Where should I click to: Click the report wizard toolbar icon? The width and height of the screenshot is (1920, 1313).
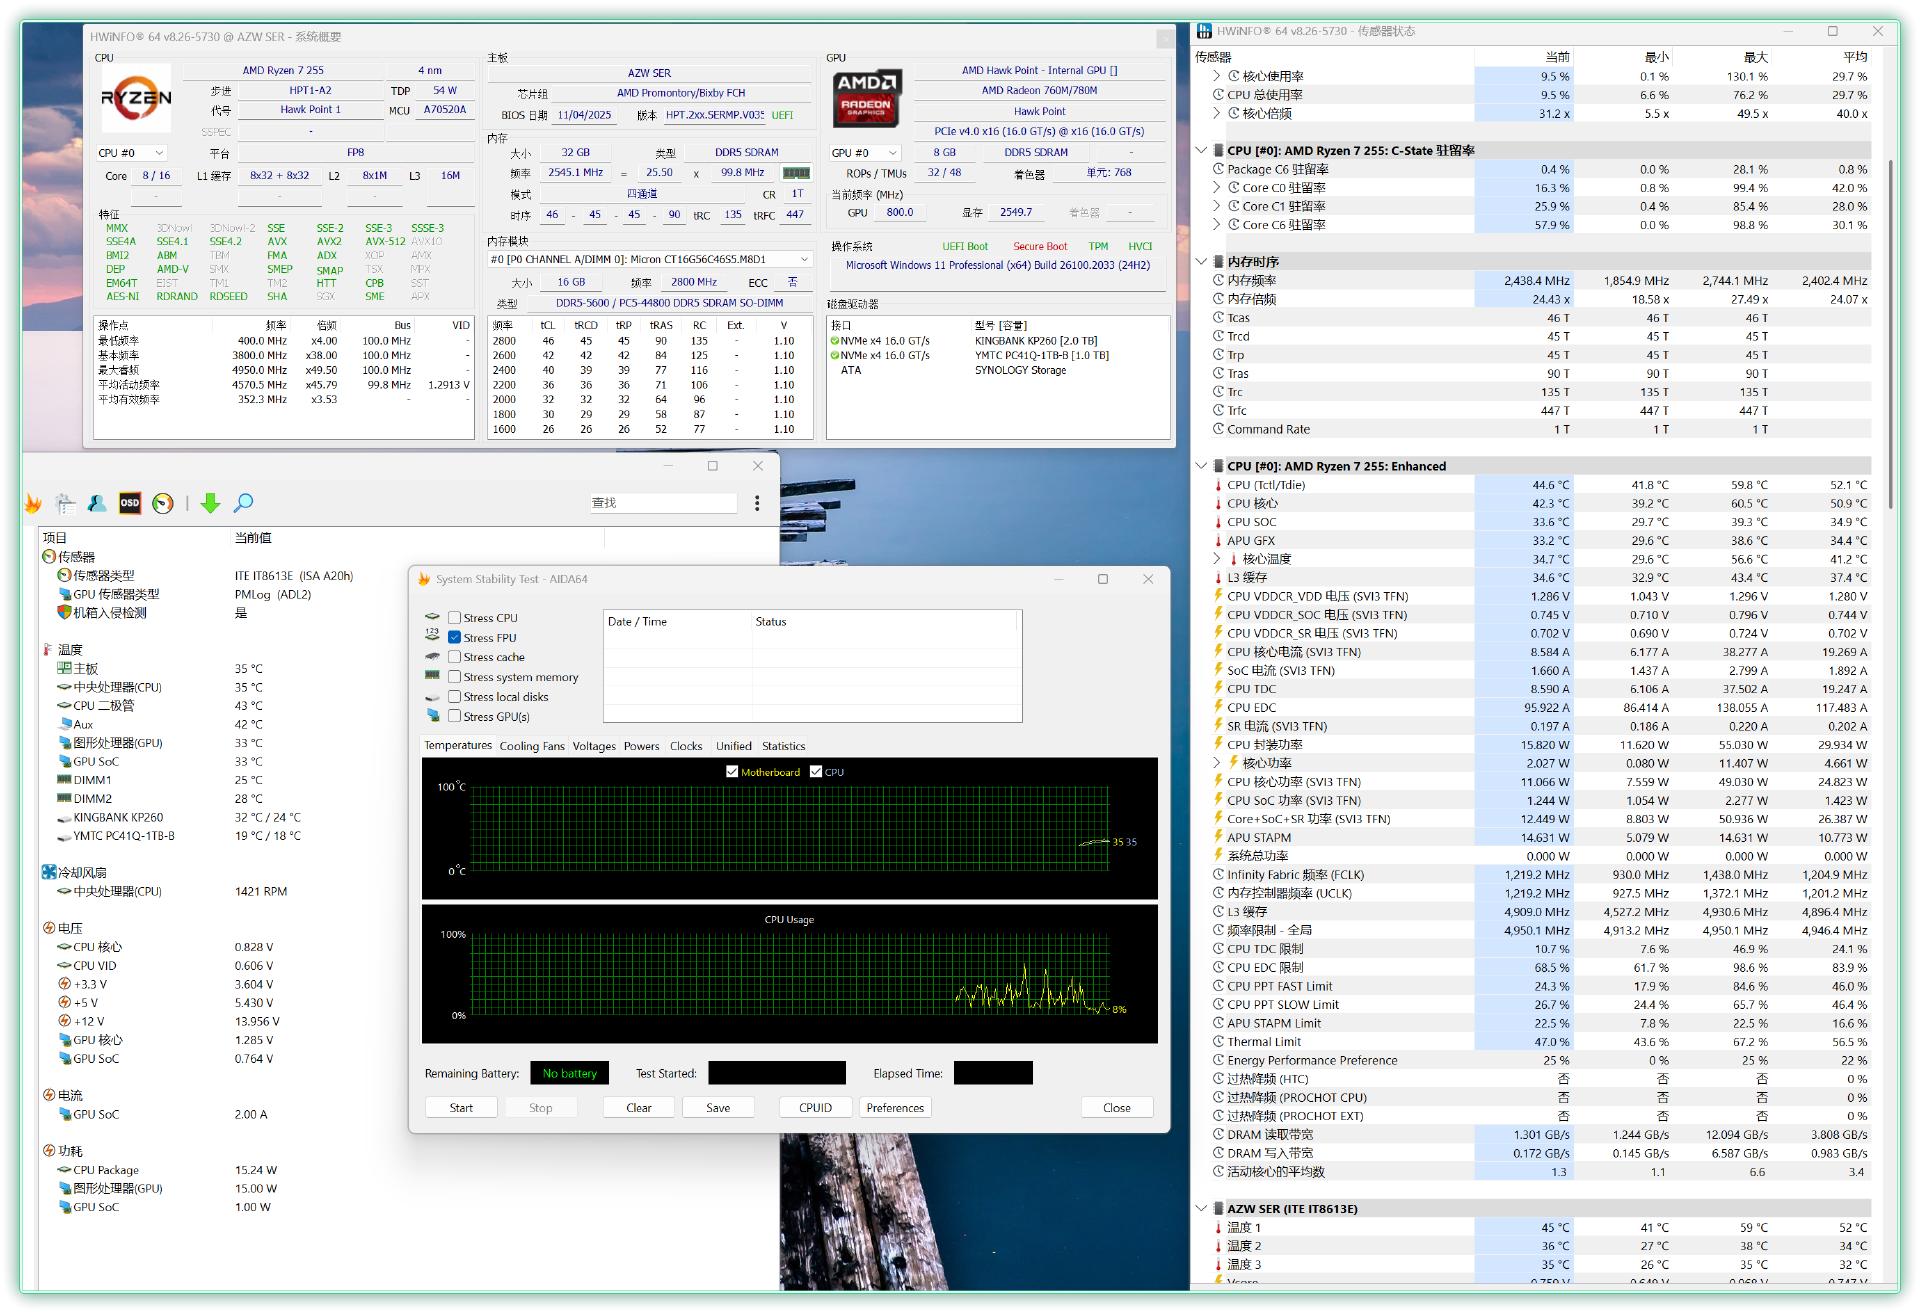tap(65, 503)
